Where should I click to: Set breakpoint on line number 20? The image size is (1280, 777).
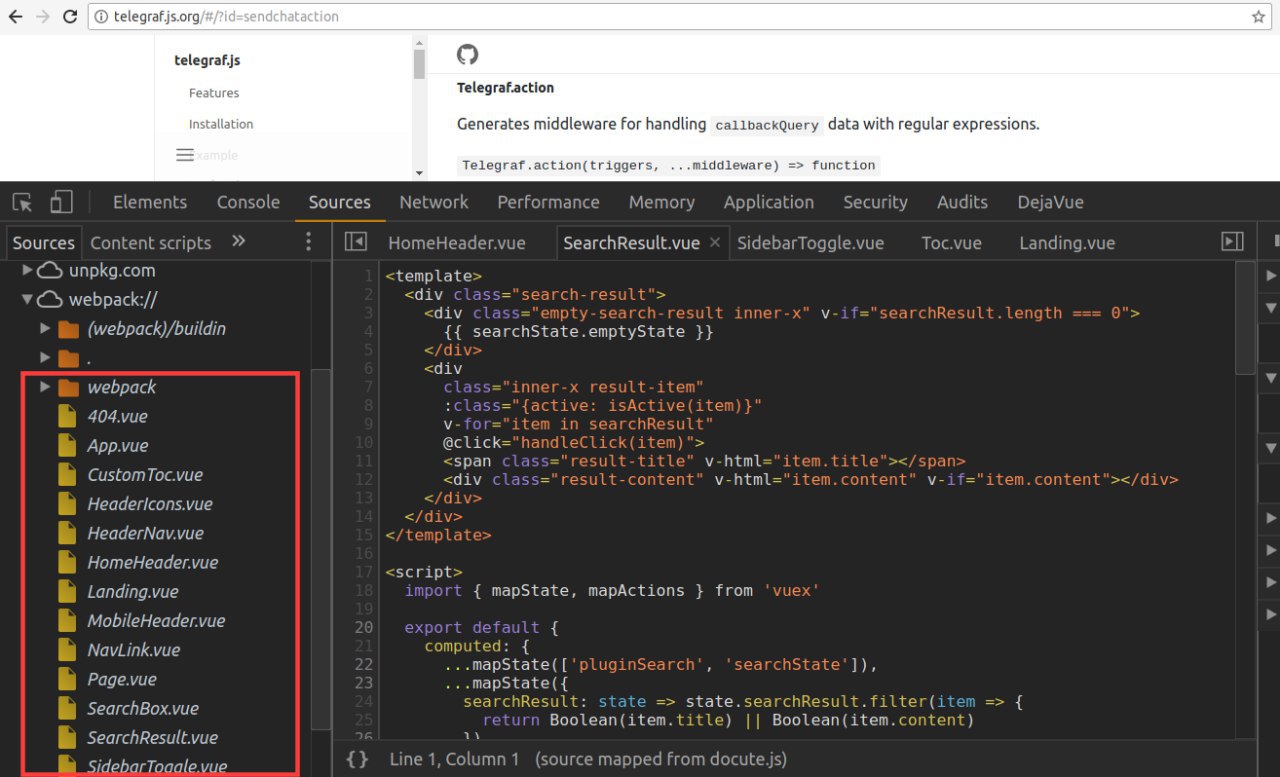363,627
